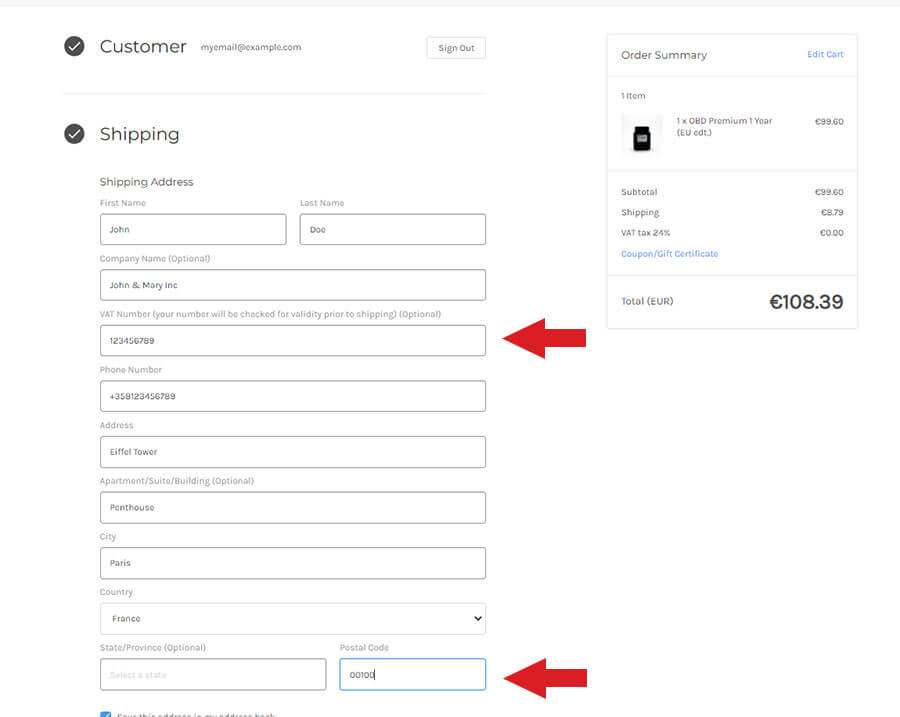The height and width of the screenshot is (717, 900).
Task: Click the Address field with Eiffel Tower
Action: 293,452
